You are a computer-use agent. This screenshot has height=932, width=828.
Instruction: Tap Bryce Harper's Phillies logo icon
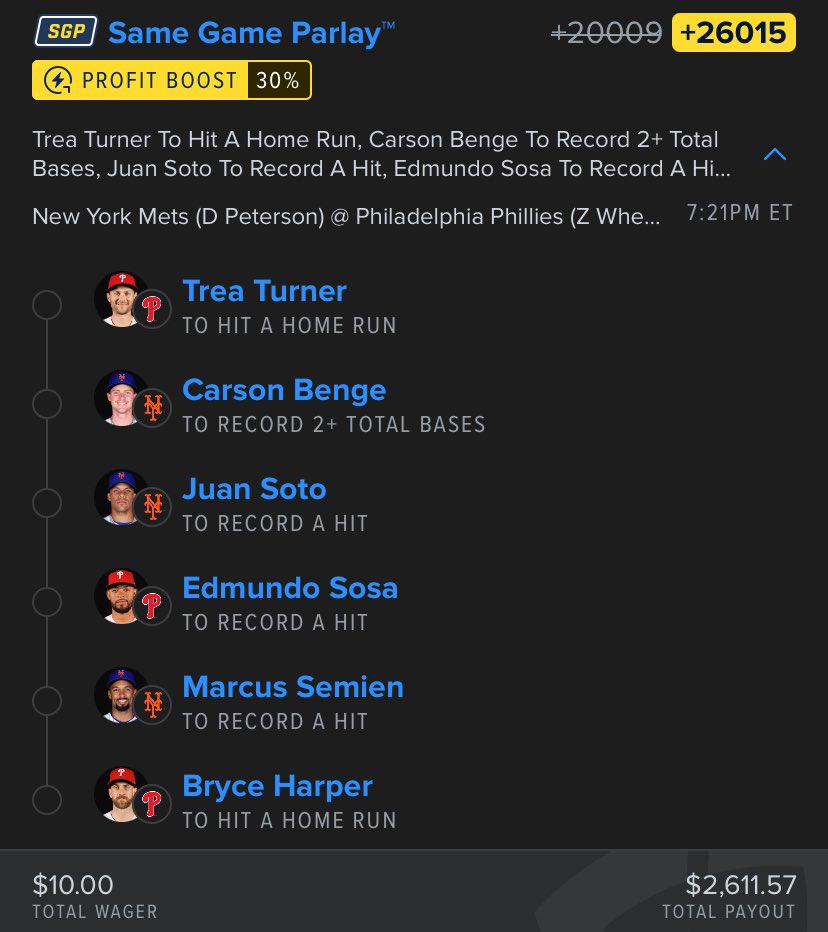[x=152, y=804]
